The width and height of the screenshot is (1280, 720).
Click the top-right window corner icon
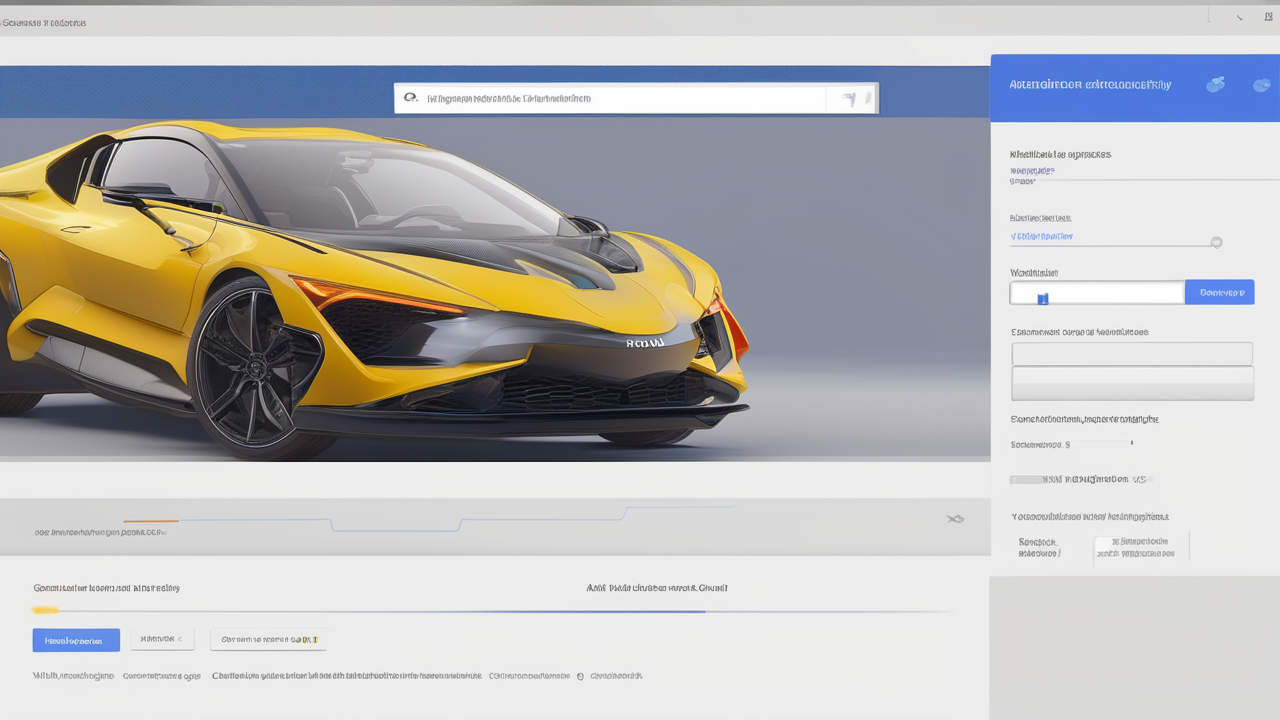click(1268, 16)
